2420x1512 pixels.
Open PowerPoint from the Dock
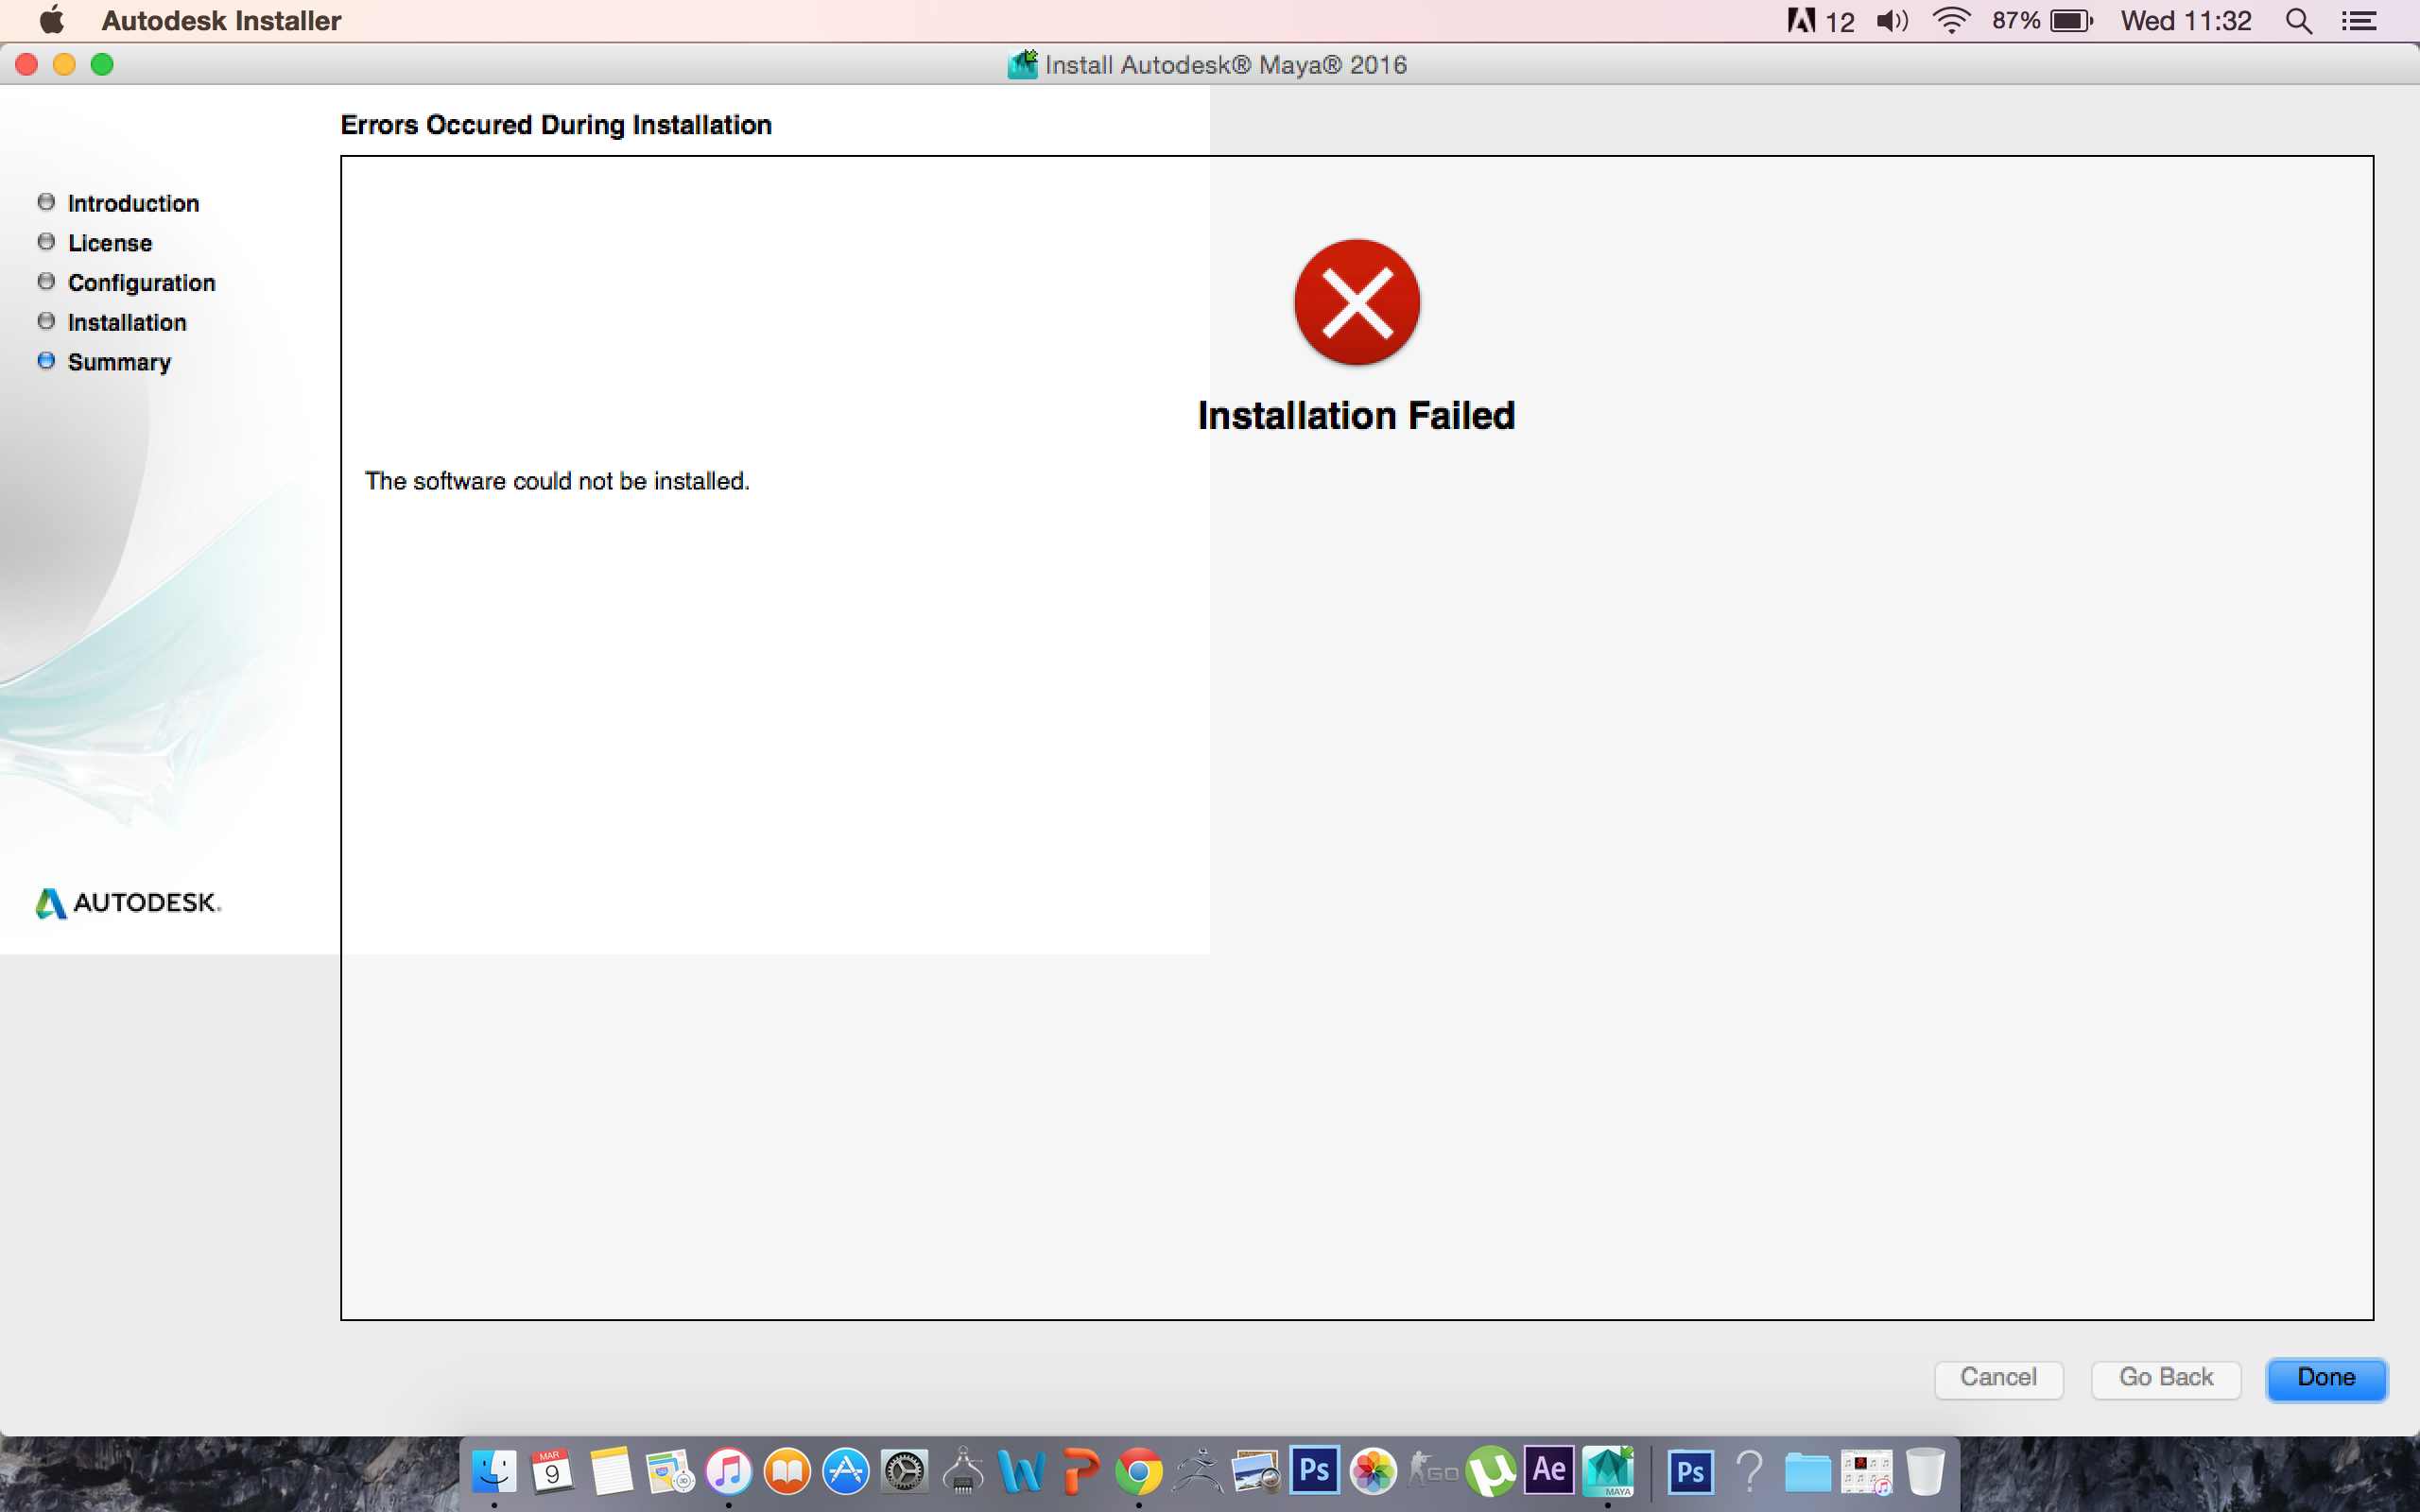point(1080,1472)
